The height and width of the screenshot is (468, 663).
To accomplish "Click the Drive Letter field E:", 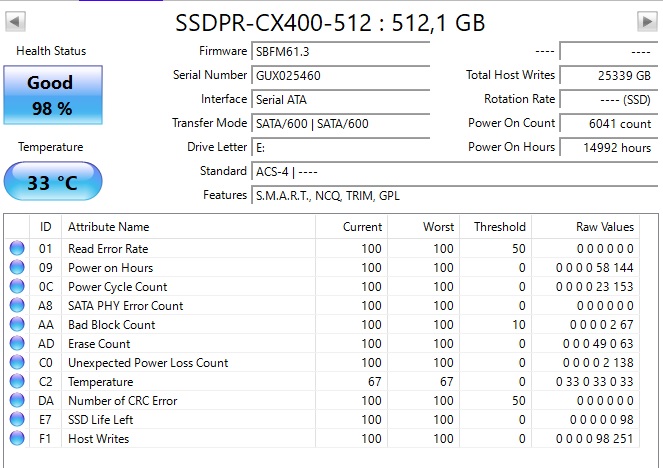I will pyautogui.click(x=341, y=148).
